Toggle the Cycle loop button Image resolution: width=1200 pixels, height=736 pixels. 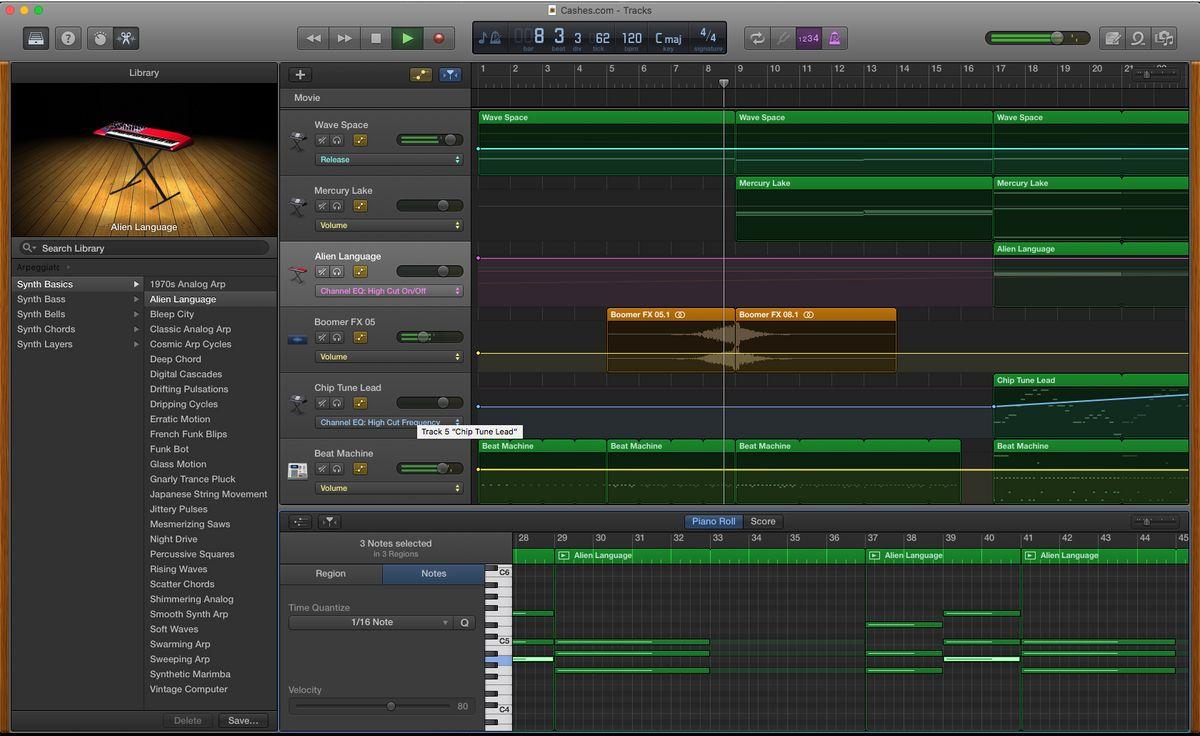[758, 38]
